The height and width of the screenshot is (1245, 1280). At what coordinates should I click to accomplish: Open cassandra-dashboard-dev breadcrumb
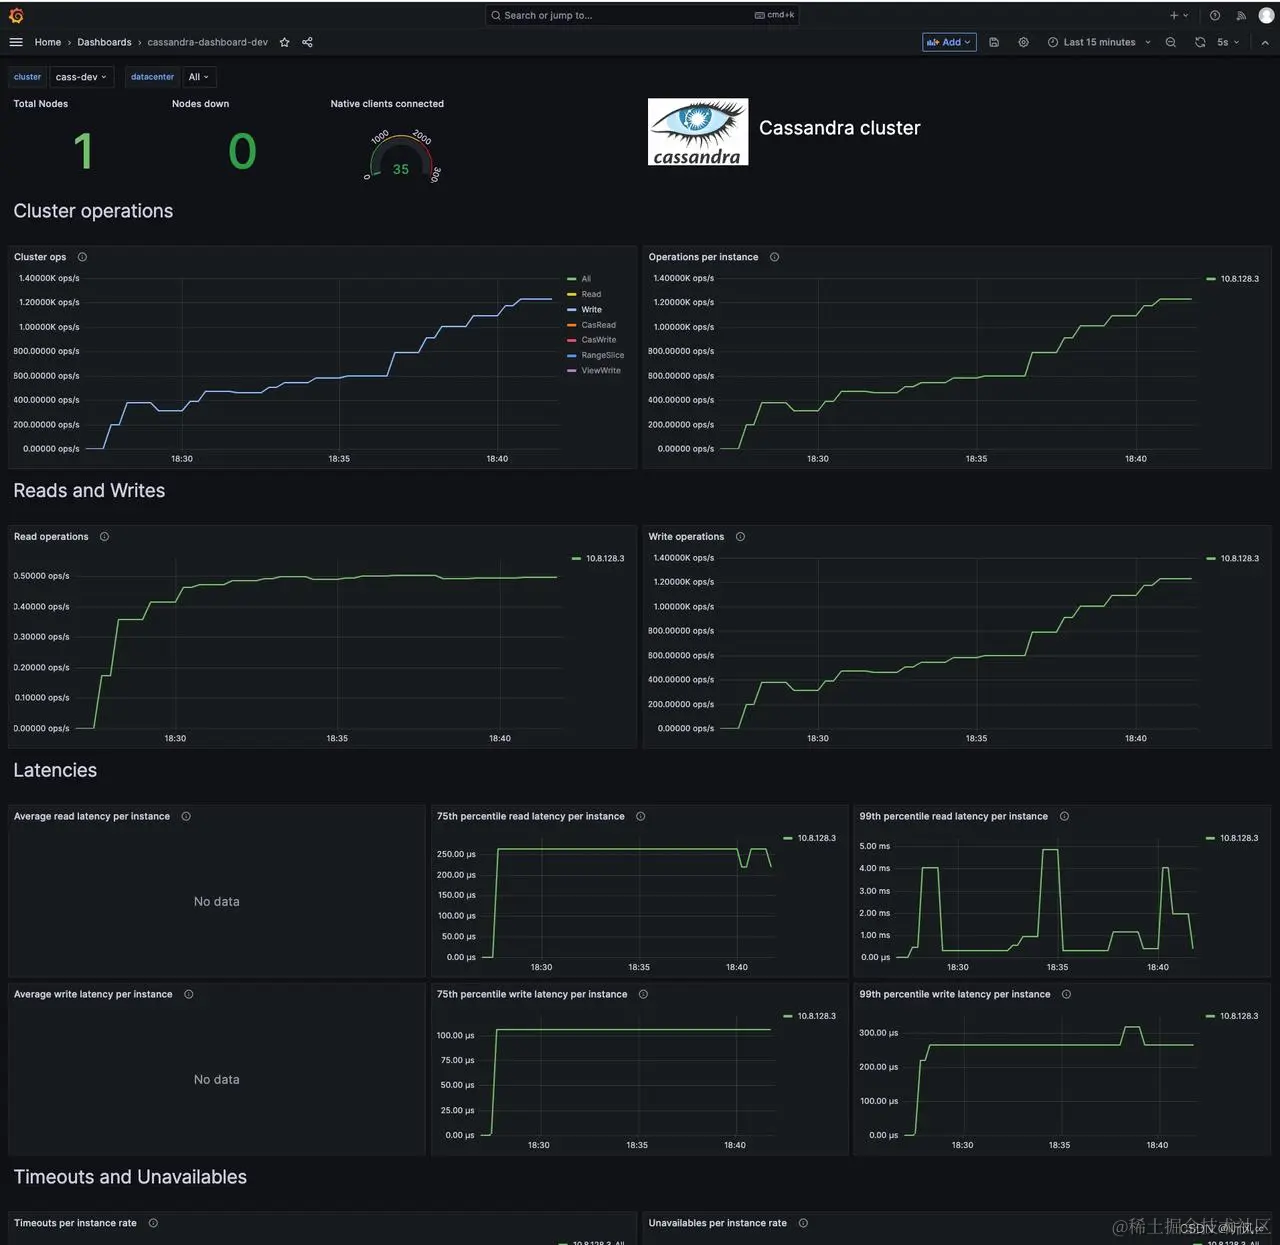[208, 42]
